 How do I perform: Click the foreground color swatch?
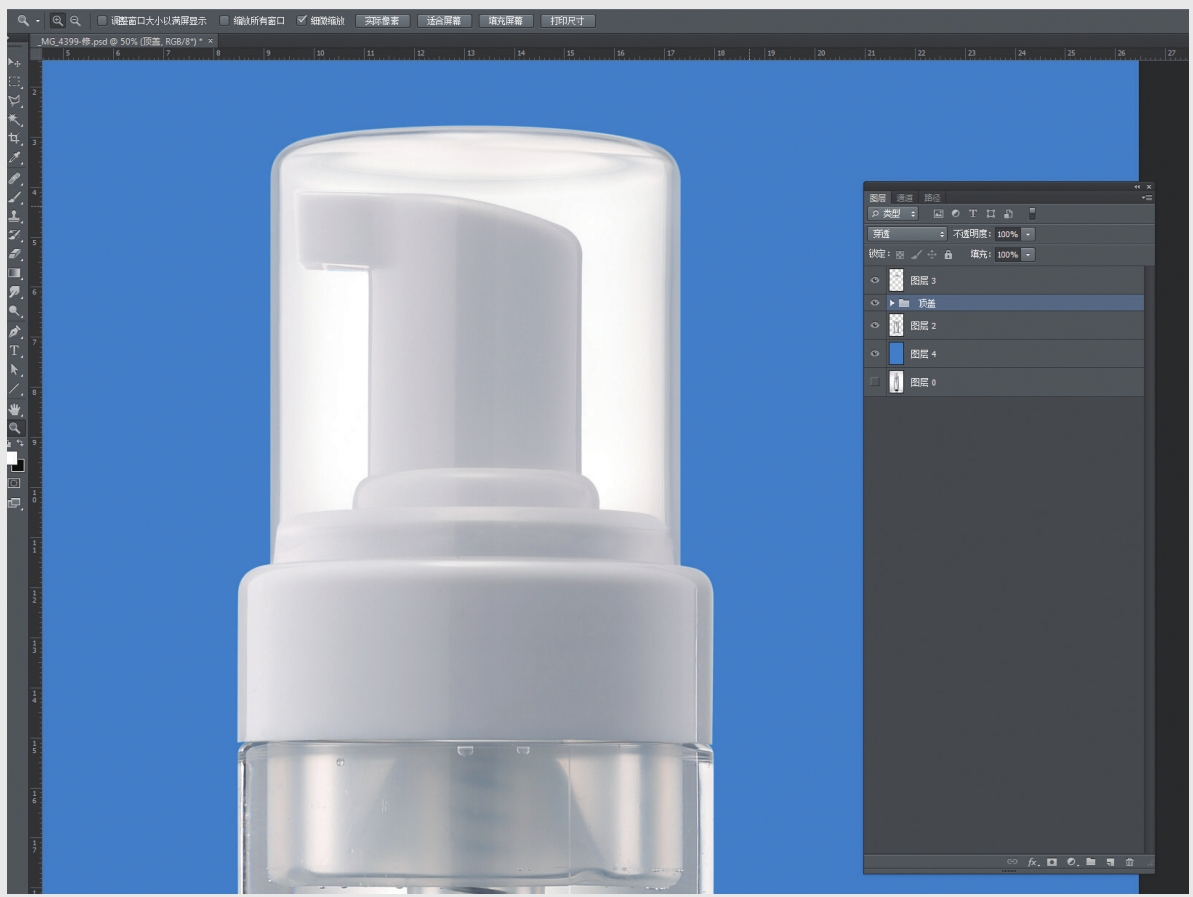pyautogui.click(x=12, y=457)
